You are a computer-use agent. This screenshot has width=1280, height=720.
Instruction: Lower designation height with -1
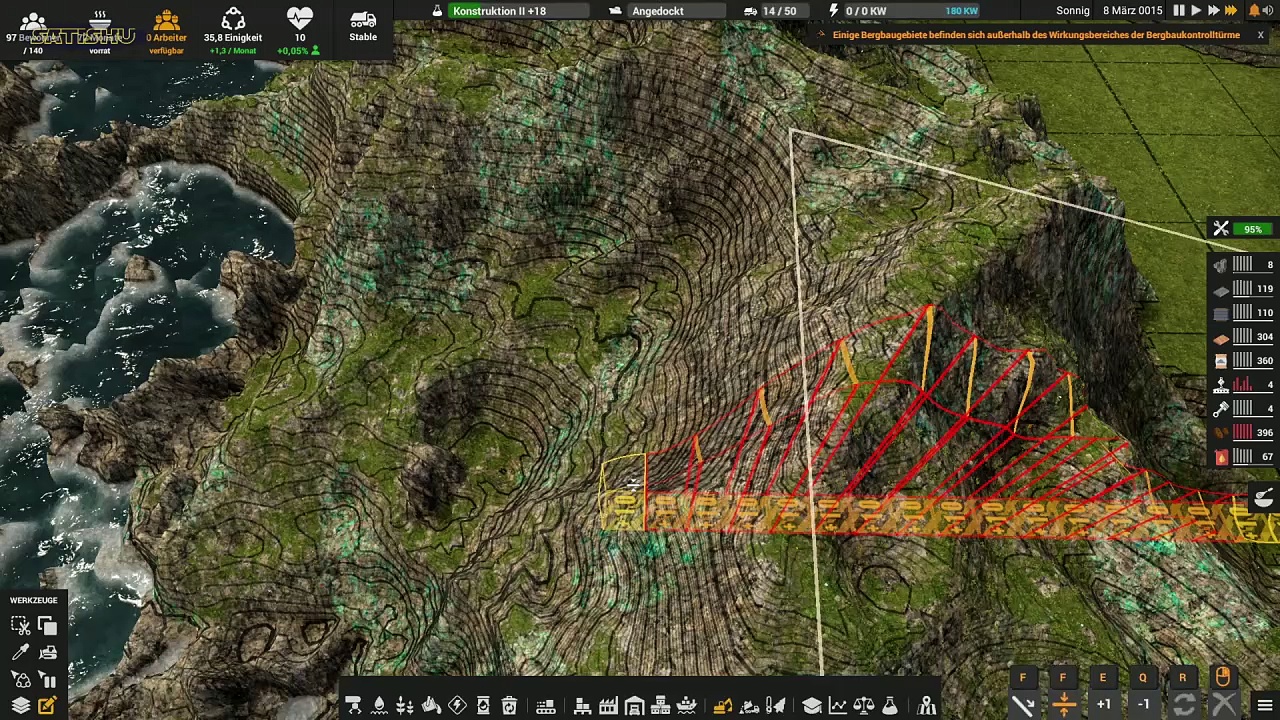pos(1143,704)
